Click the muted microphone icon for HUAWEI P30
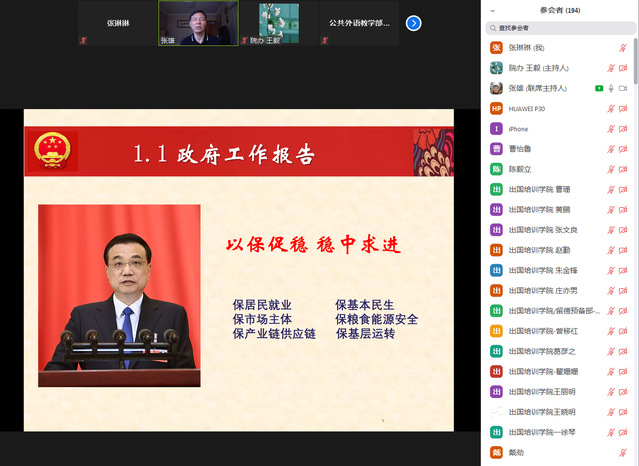Image resolution: width=639 pixels, height=466 pixels. [609, 108]
